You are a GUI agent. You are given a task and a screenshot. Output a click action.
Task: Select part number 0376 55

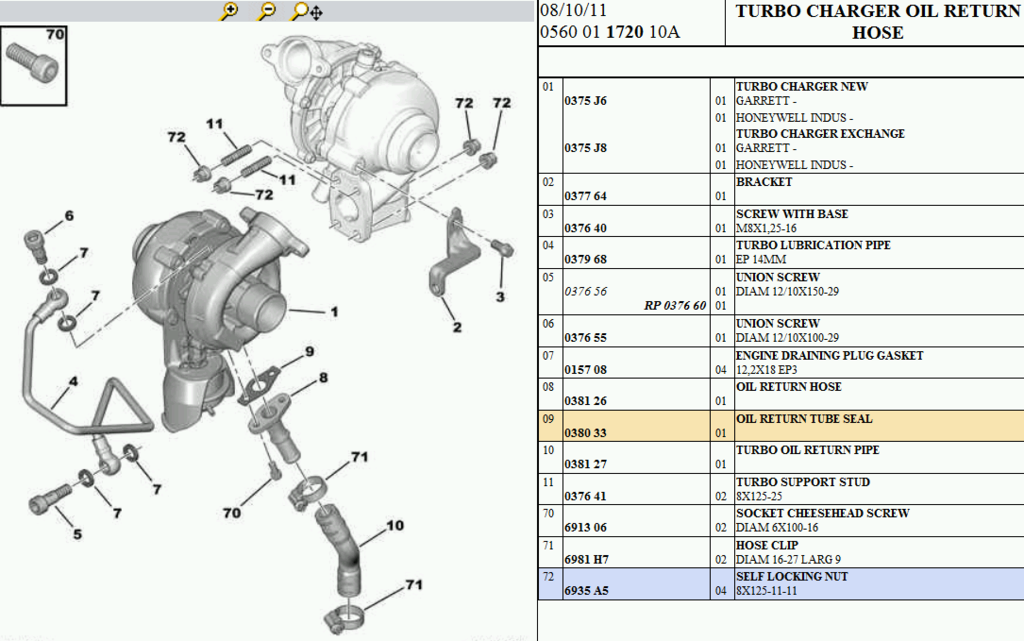[x=586, y=337]
